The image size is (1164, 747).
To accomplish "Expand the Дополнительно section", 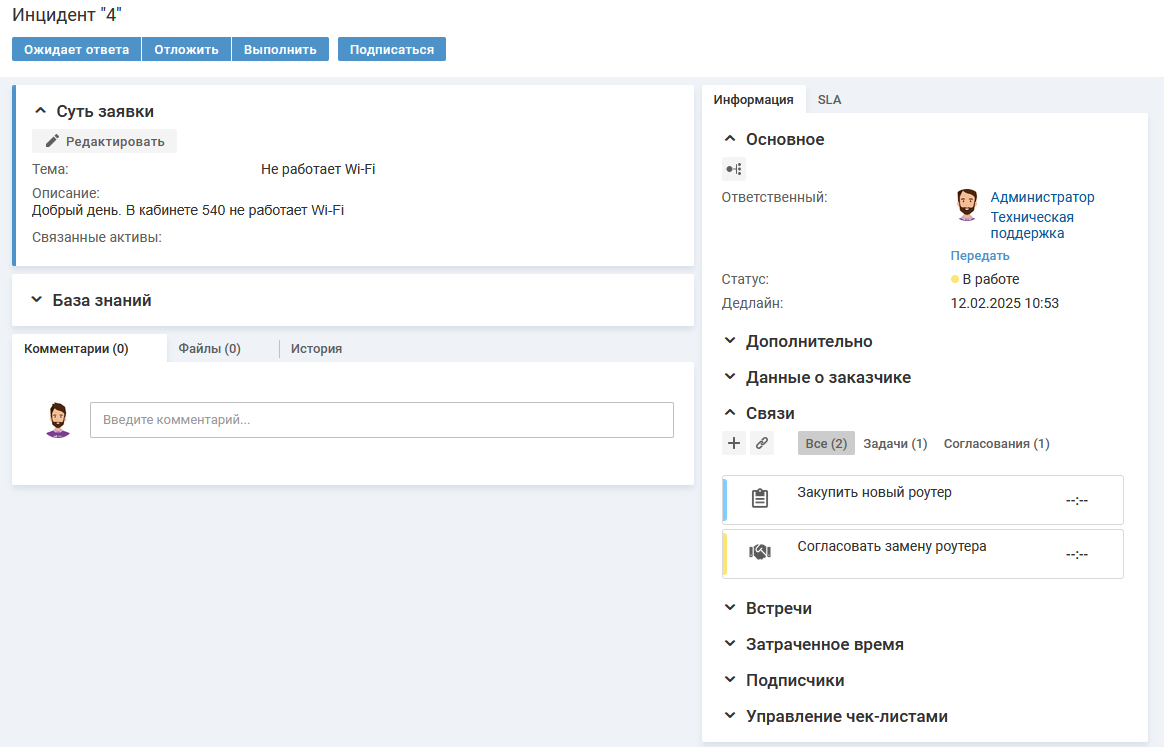I will click(808, 341).
